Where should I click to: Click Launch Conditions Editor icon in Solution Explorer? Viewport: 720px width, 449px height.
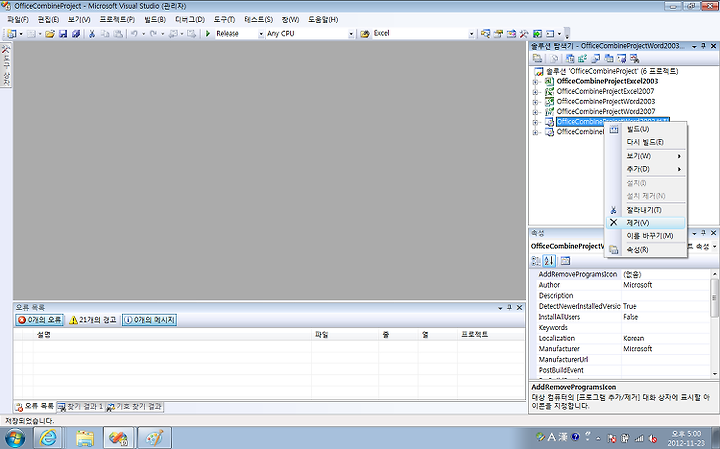(634, 58)
